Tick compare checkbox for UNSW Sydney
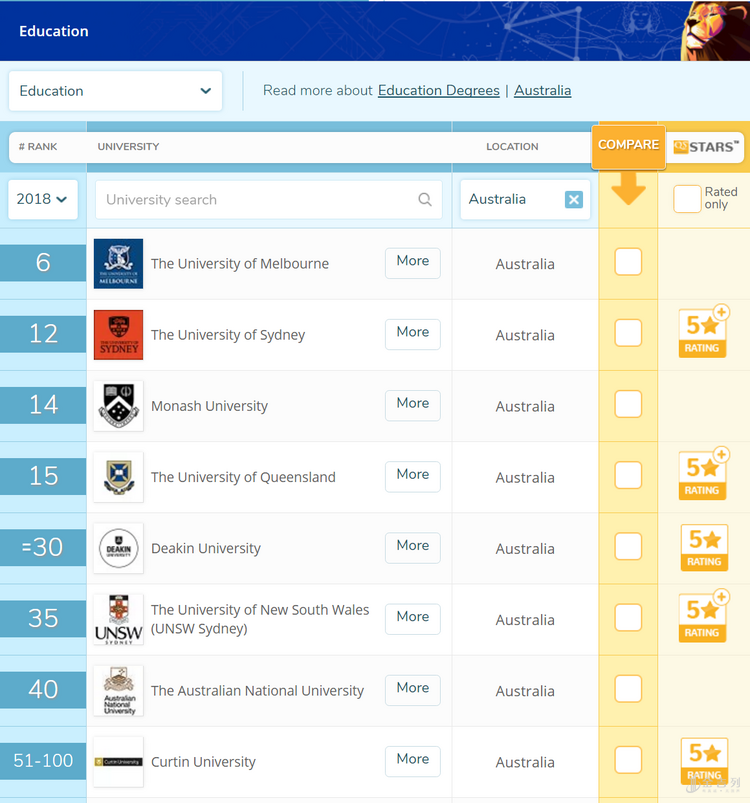The width and height of the screenshot is (750, 803). click(x=628, y=618)
